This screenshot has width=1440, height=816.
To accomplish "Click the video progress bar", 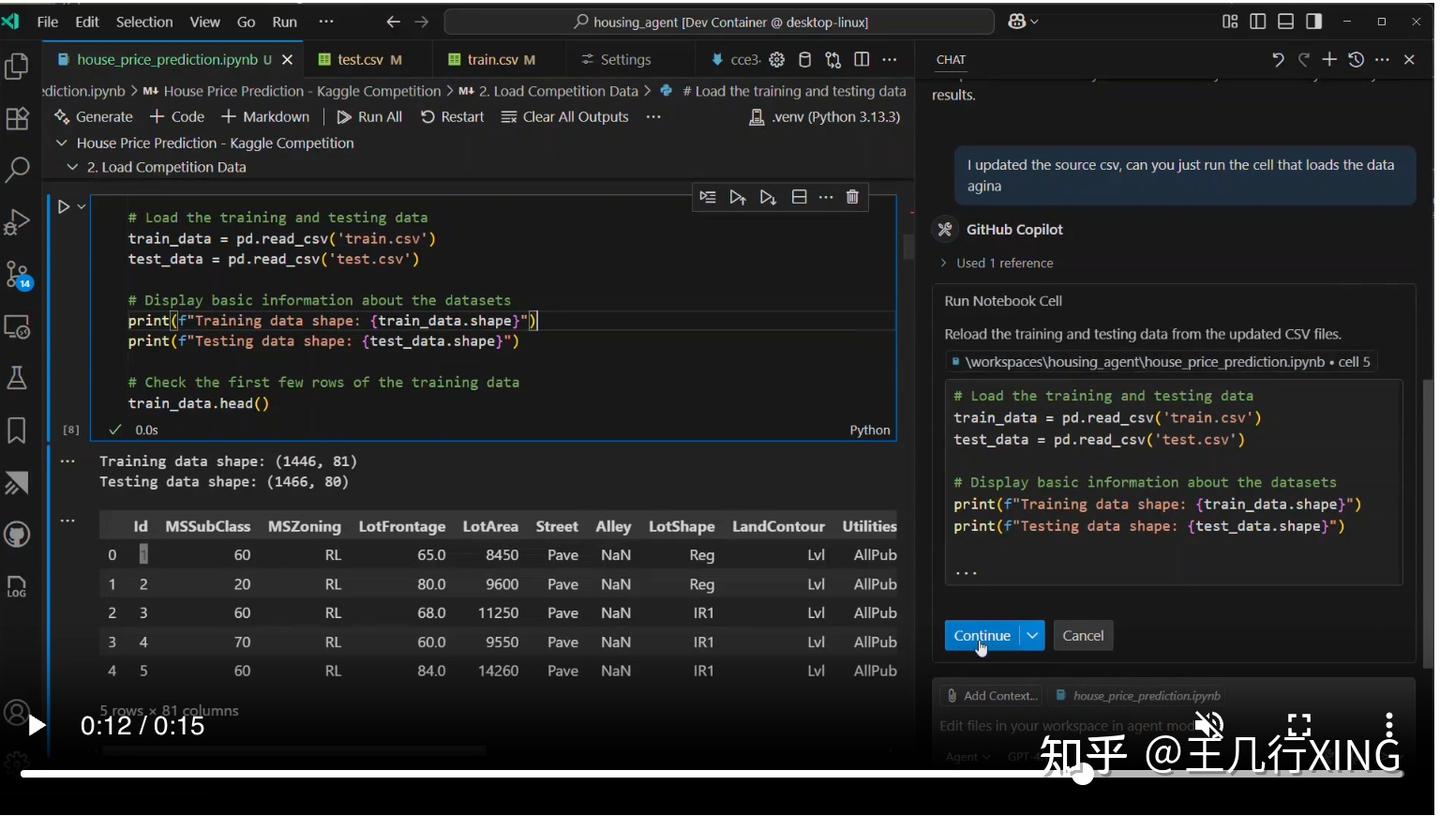I will (720, 772).
